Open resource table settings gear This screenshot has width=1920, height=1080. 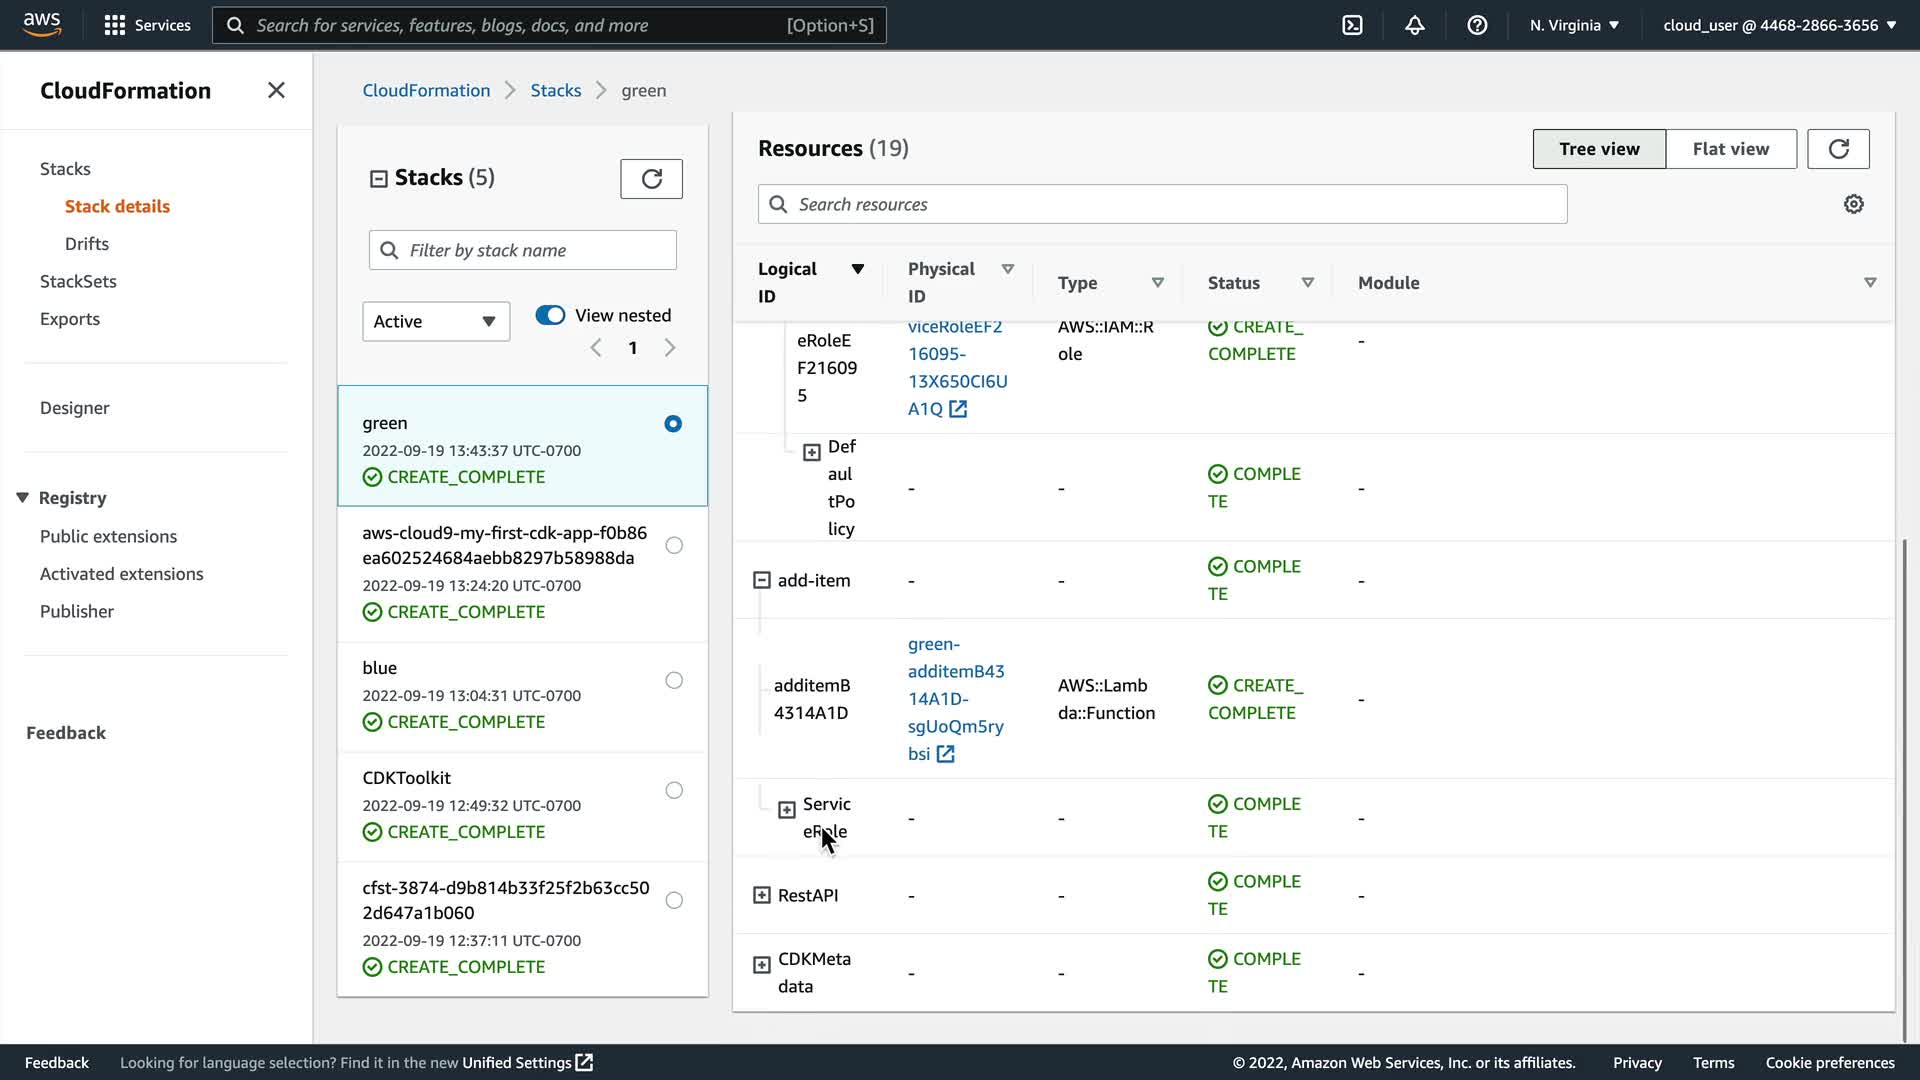pos(1853,204)
